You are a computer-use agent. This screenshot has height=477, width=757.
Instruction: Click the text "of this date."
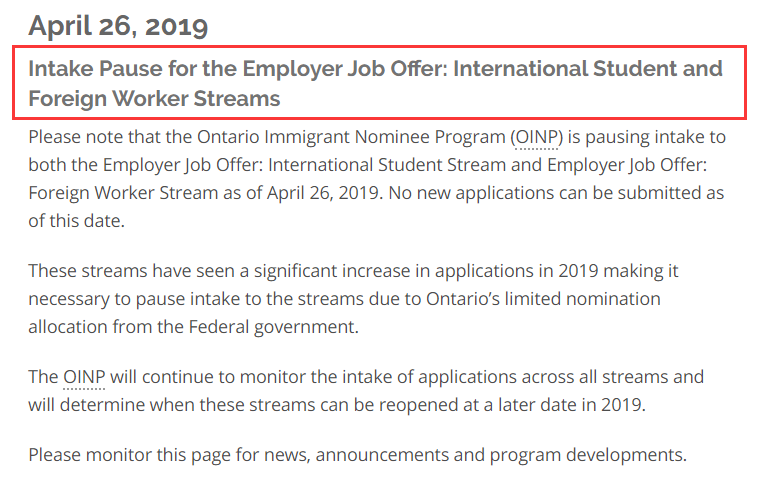coord(76,221)
